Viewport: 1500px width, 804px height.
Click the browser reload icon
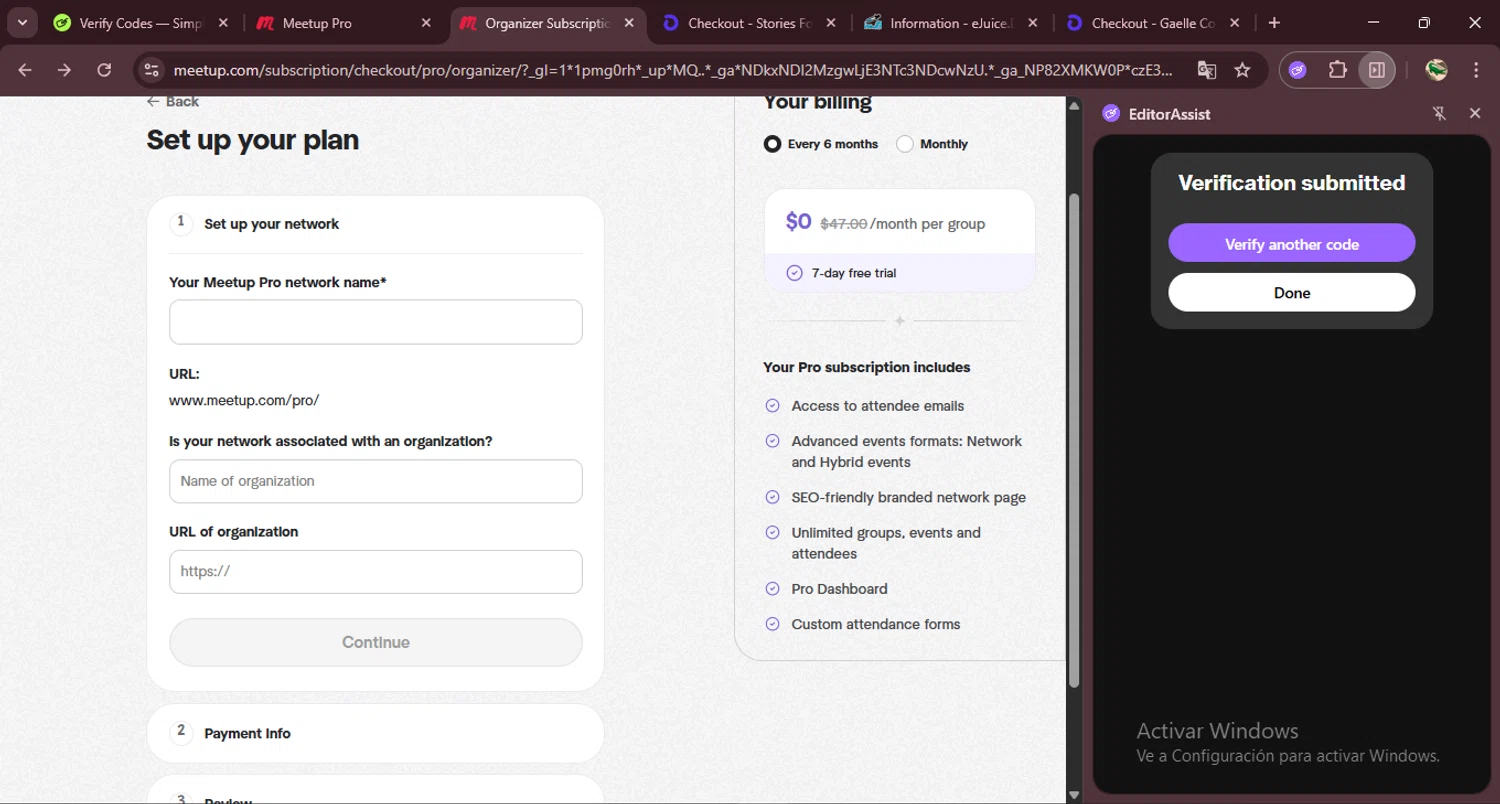[104, 70]
